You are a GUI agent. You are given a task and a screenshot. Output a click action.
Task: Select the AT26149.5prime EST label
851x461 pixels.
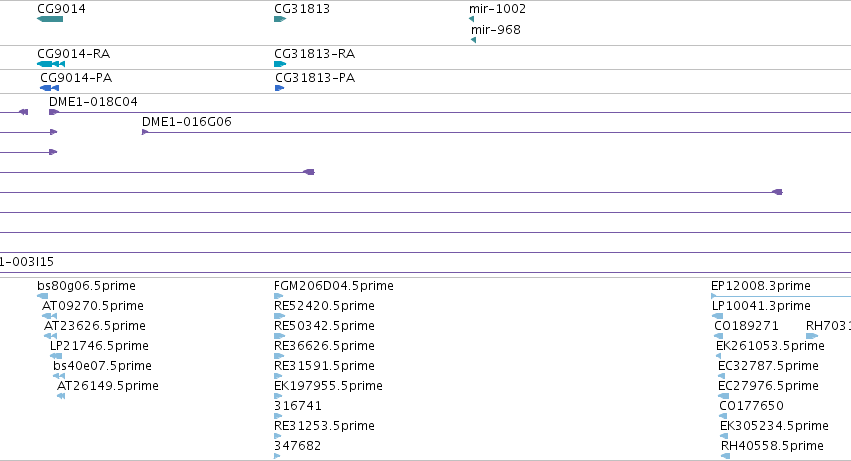107,386
